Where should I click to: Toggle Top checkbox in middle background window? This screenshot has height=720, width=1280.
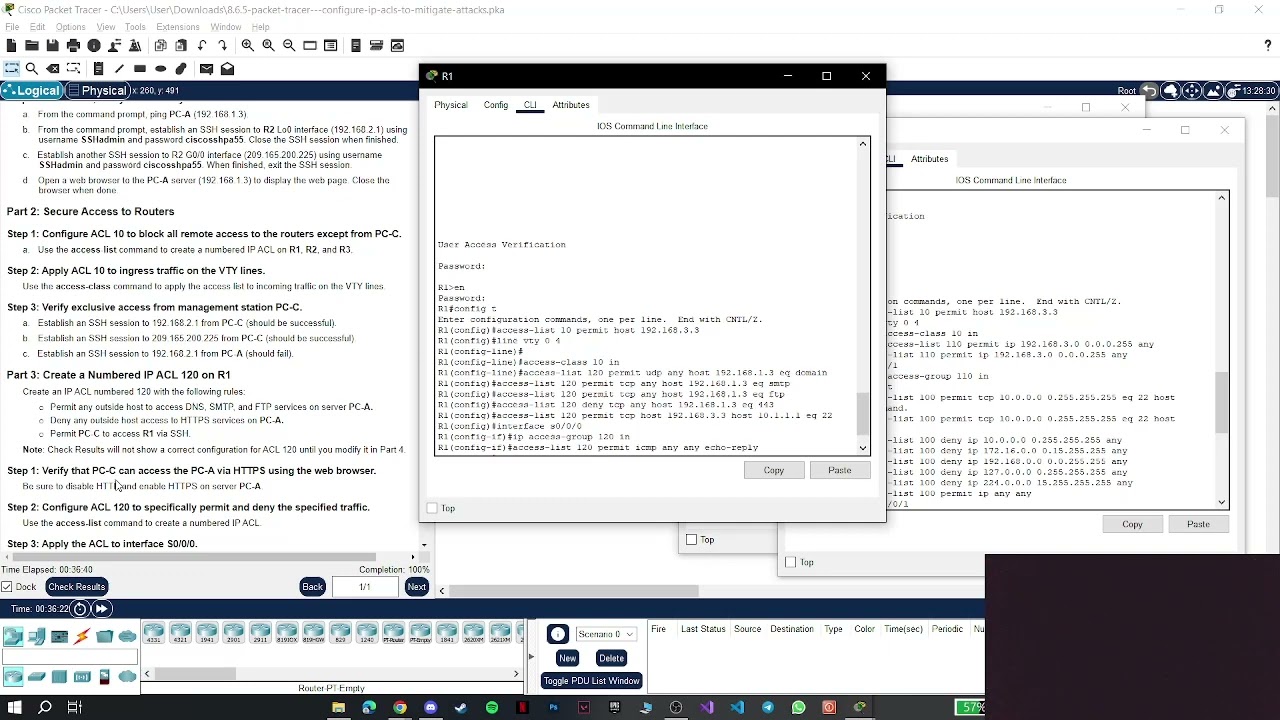tap(691, 540)
